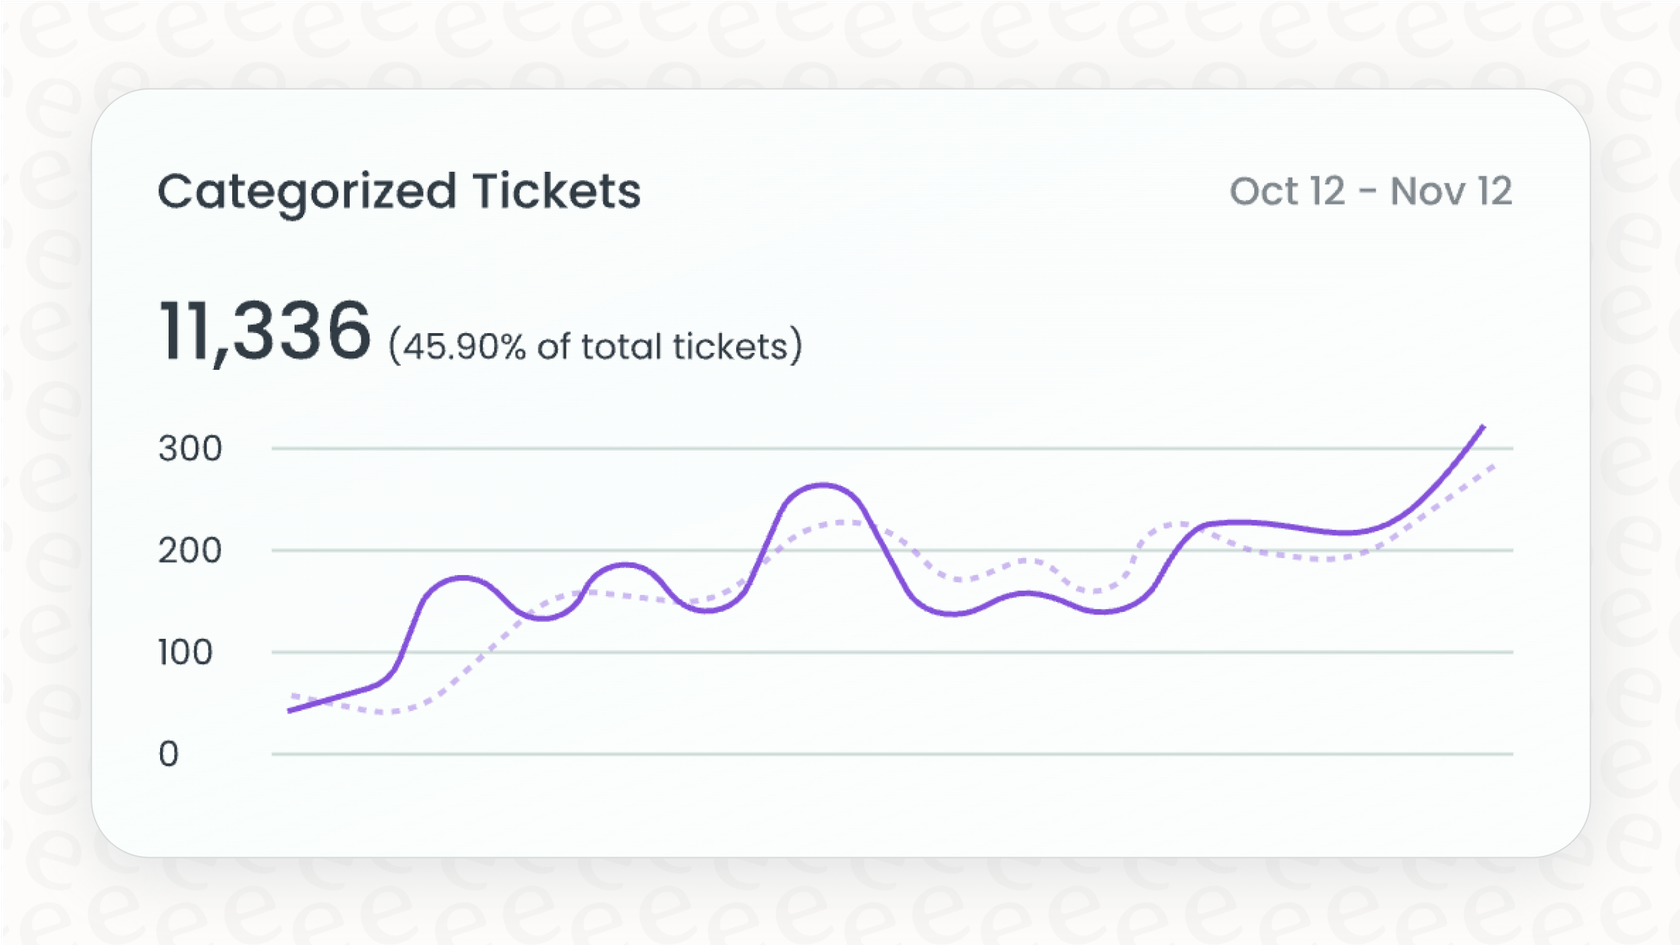Click the dotted line's leftmost starting point
Image resolution: width=1680 pixels, height=945 pixels.
pos(292,695)
